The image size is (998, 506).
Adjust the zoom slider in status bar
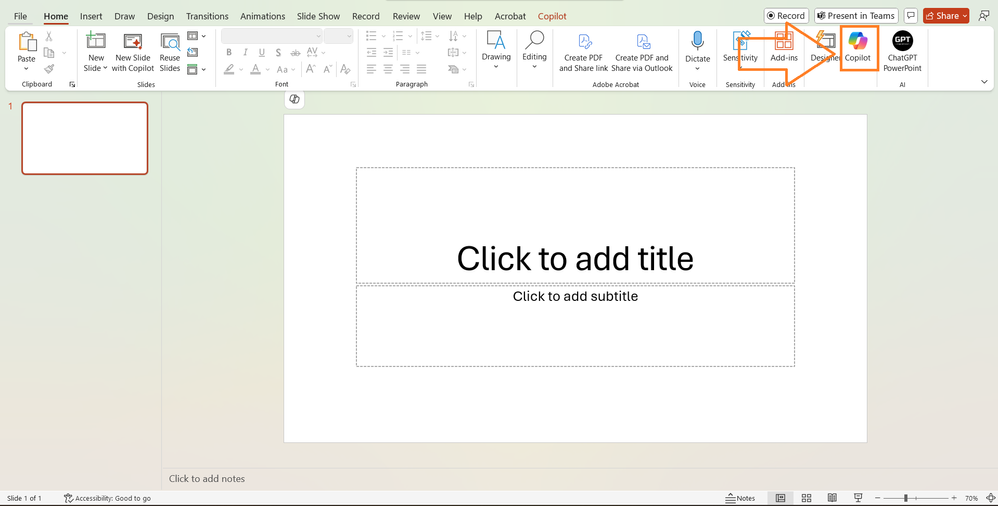[906, 498]
